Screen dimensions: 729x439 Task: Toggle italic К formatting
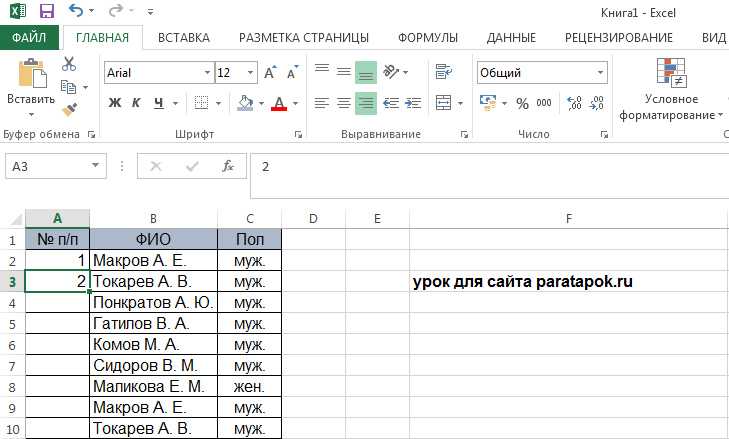(136, 103)
